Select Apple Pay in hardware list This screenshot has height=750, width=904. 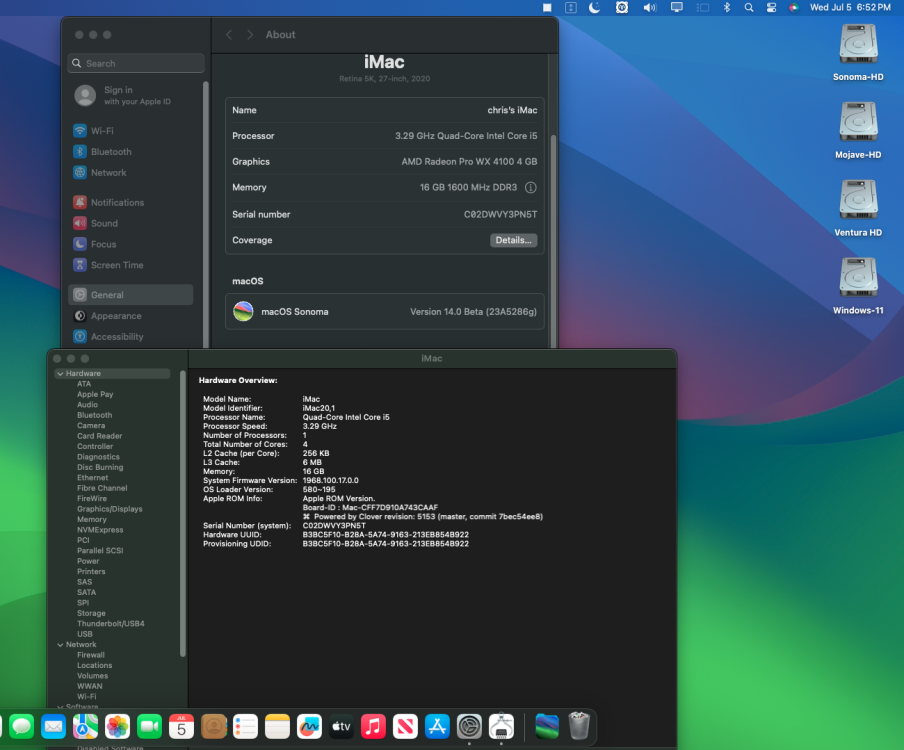point(95,394)
